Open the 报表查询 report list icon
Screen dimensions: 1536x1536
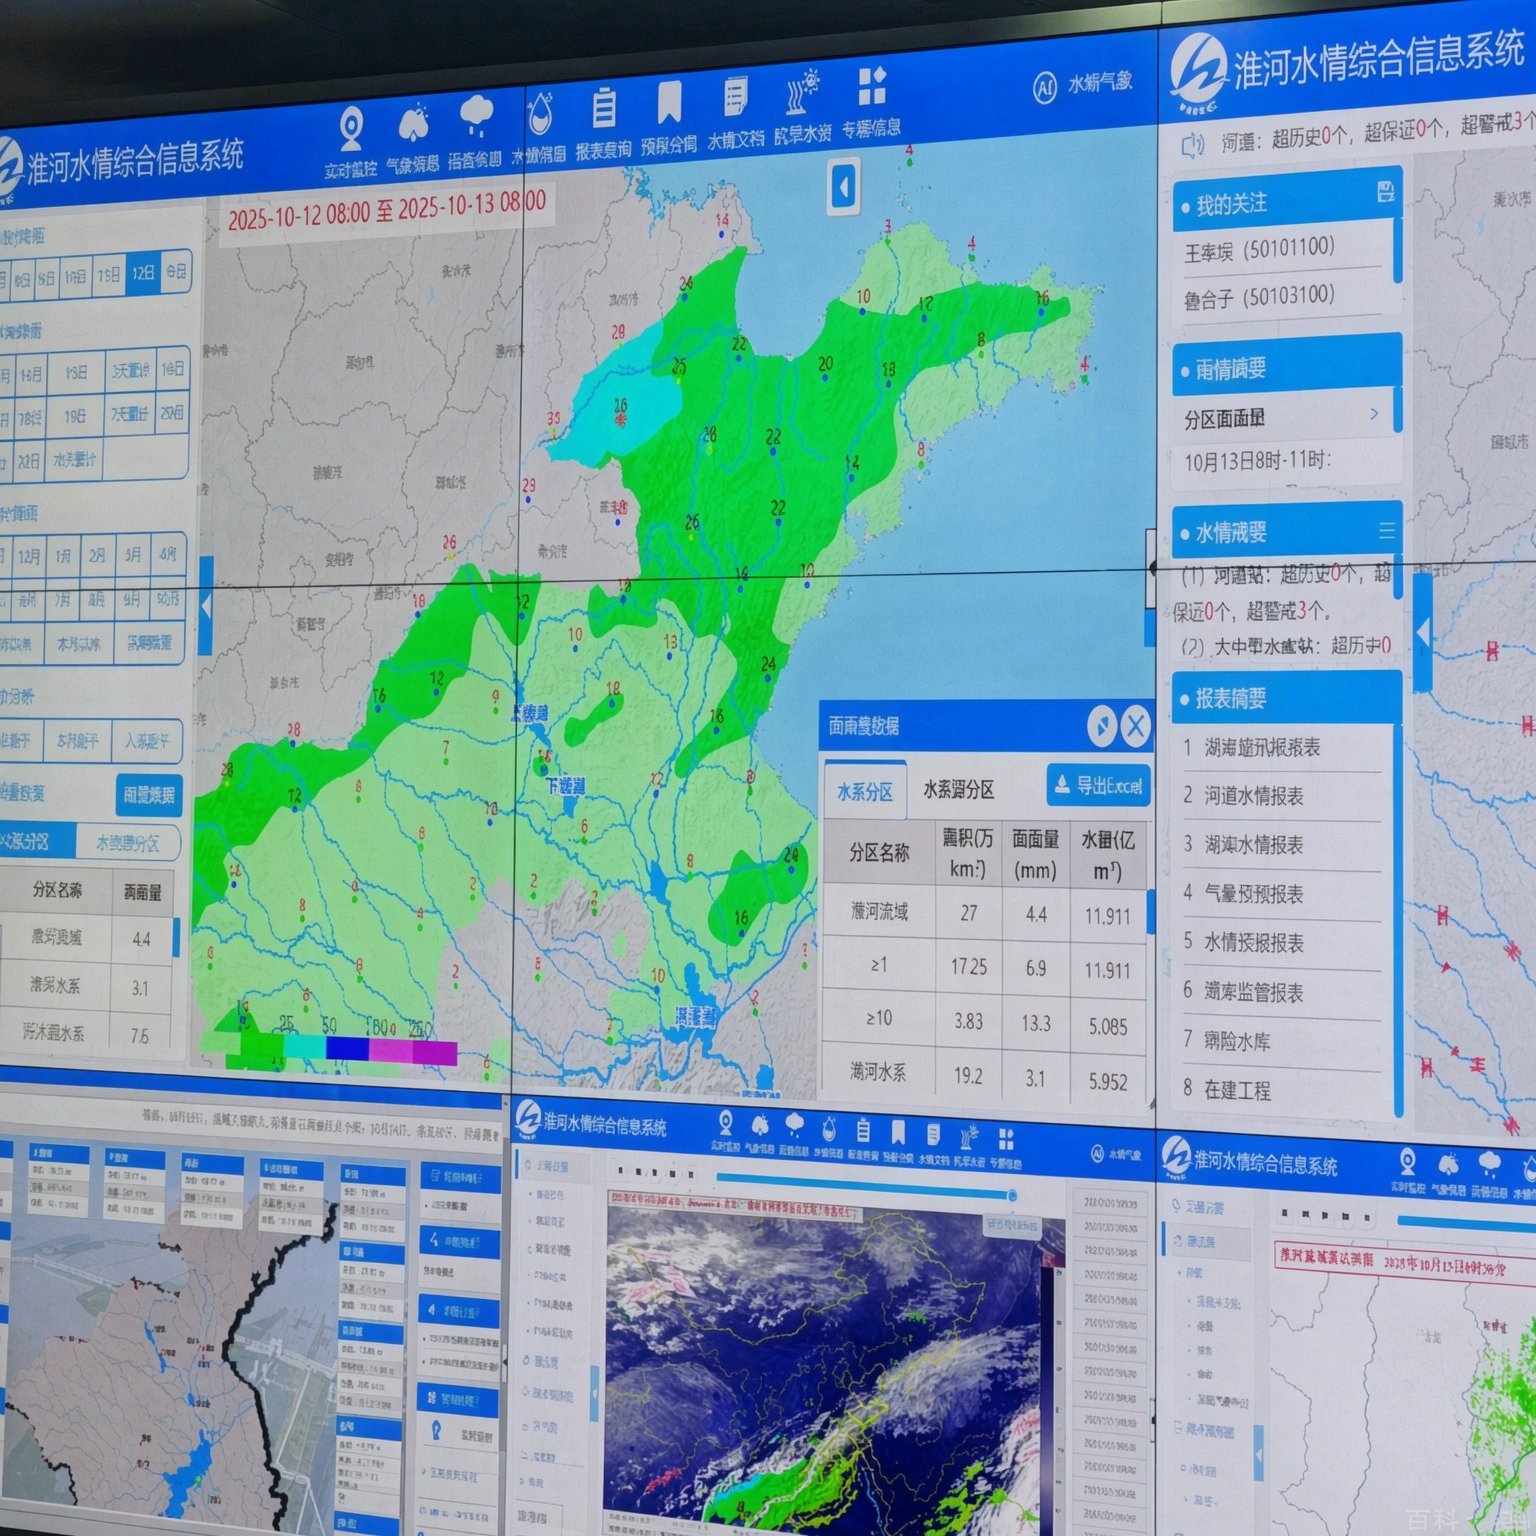click(x=604, y=107)
